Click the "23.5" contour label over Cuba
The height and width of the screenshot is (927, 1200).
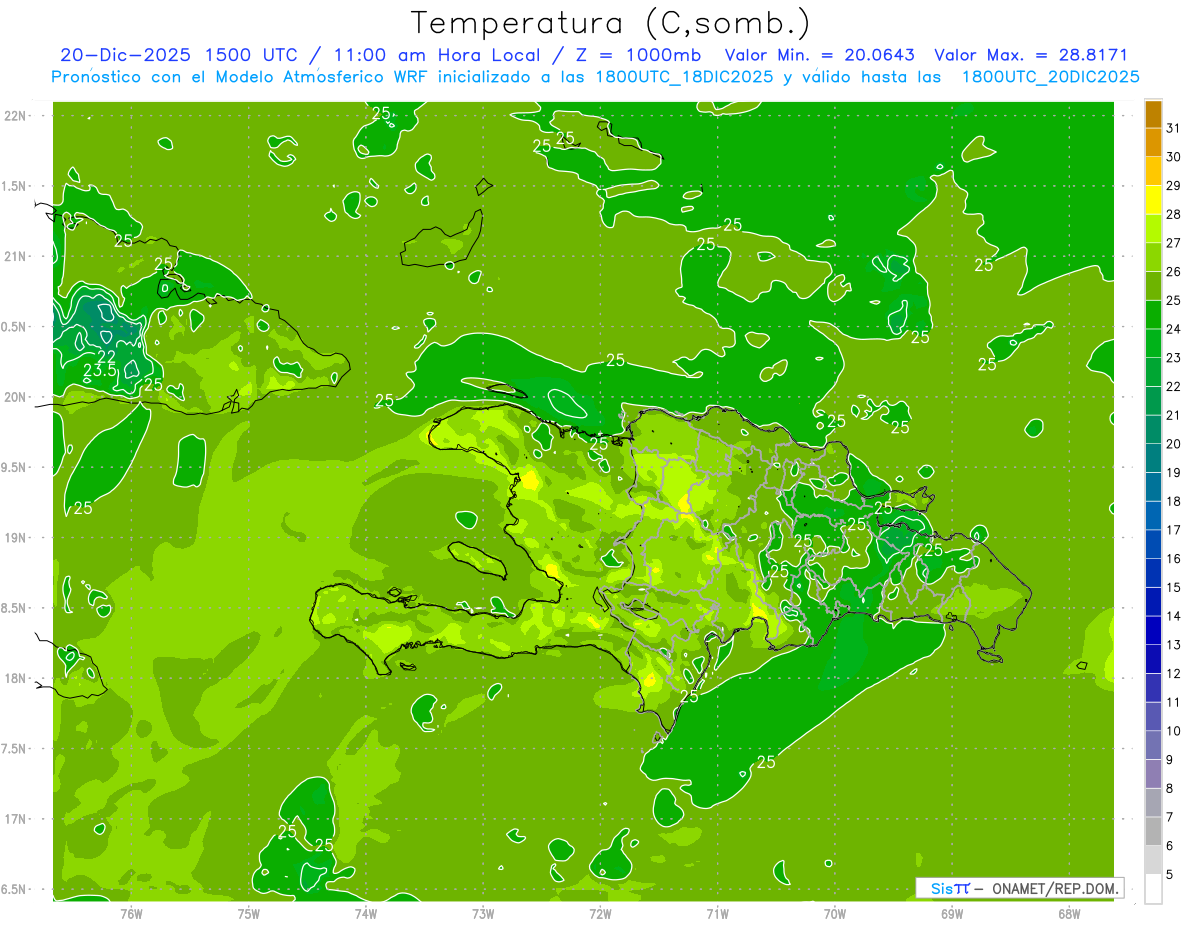(99, 370)
